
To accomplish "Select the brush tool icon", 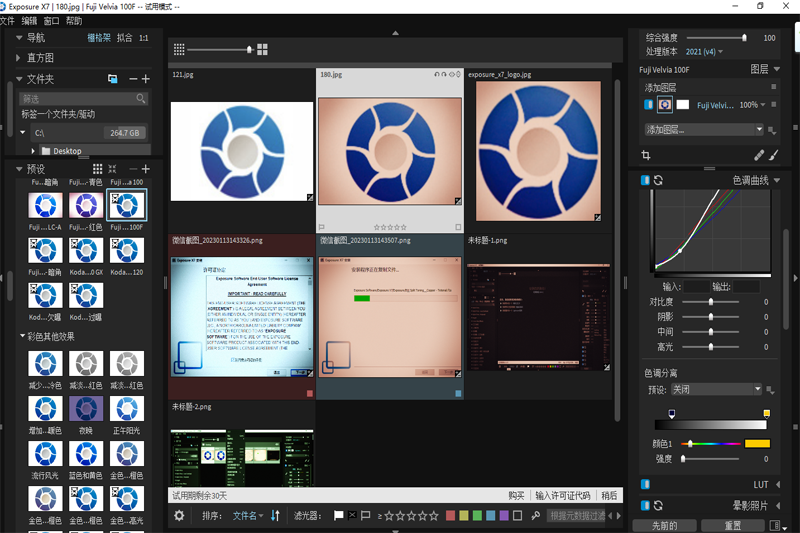I will (x=774, y=156).
